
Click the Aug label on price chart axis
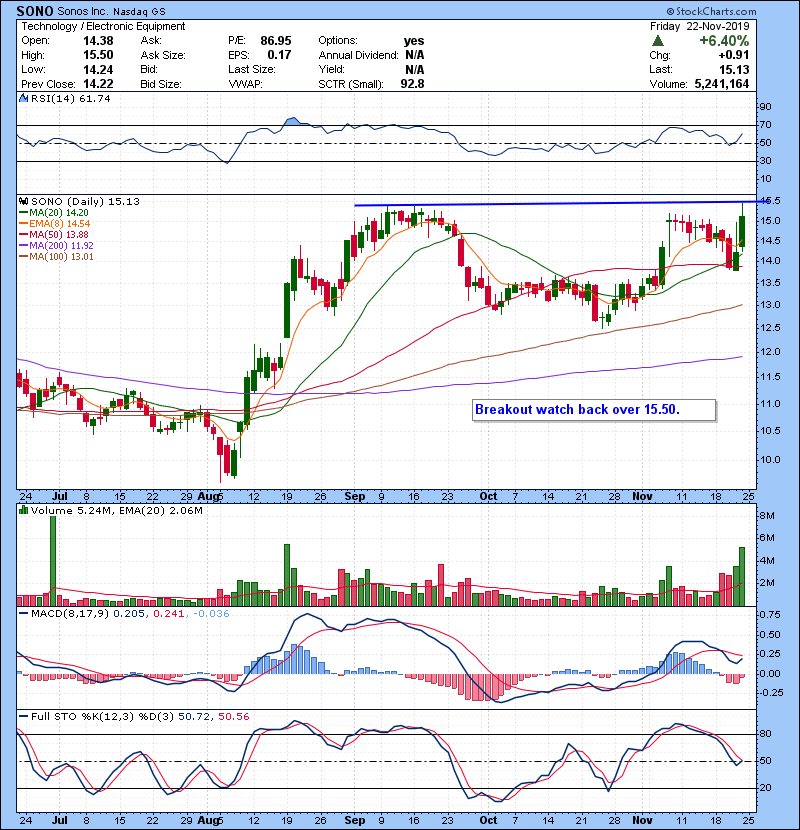pos(208,497)
